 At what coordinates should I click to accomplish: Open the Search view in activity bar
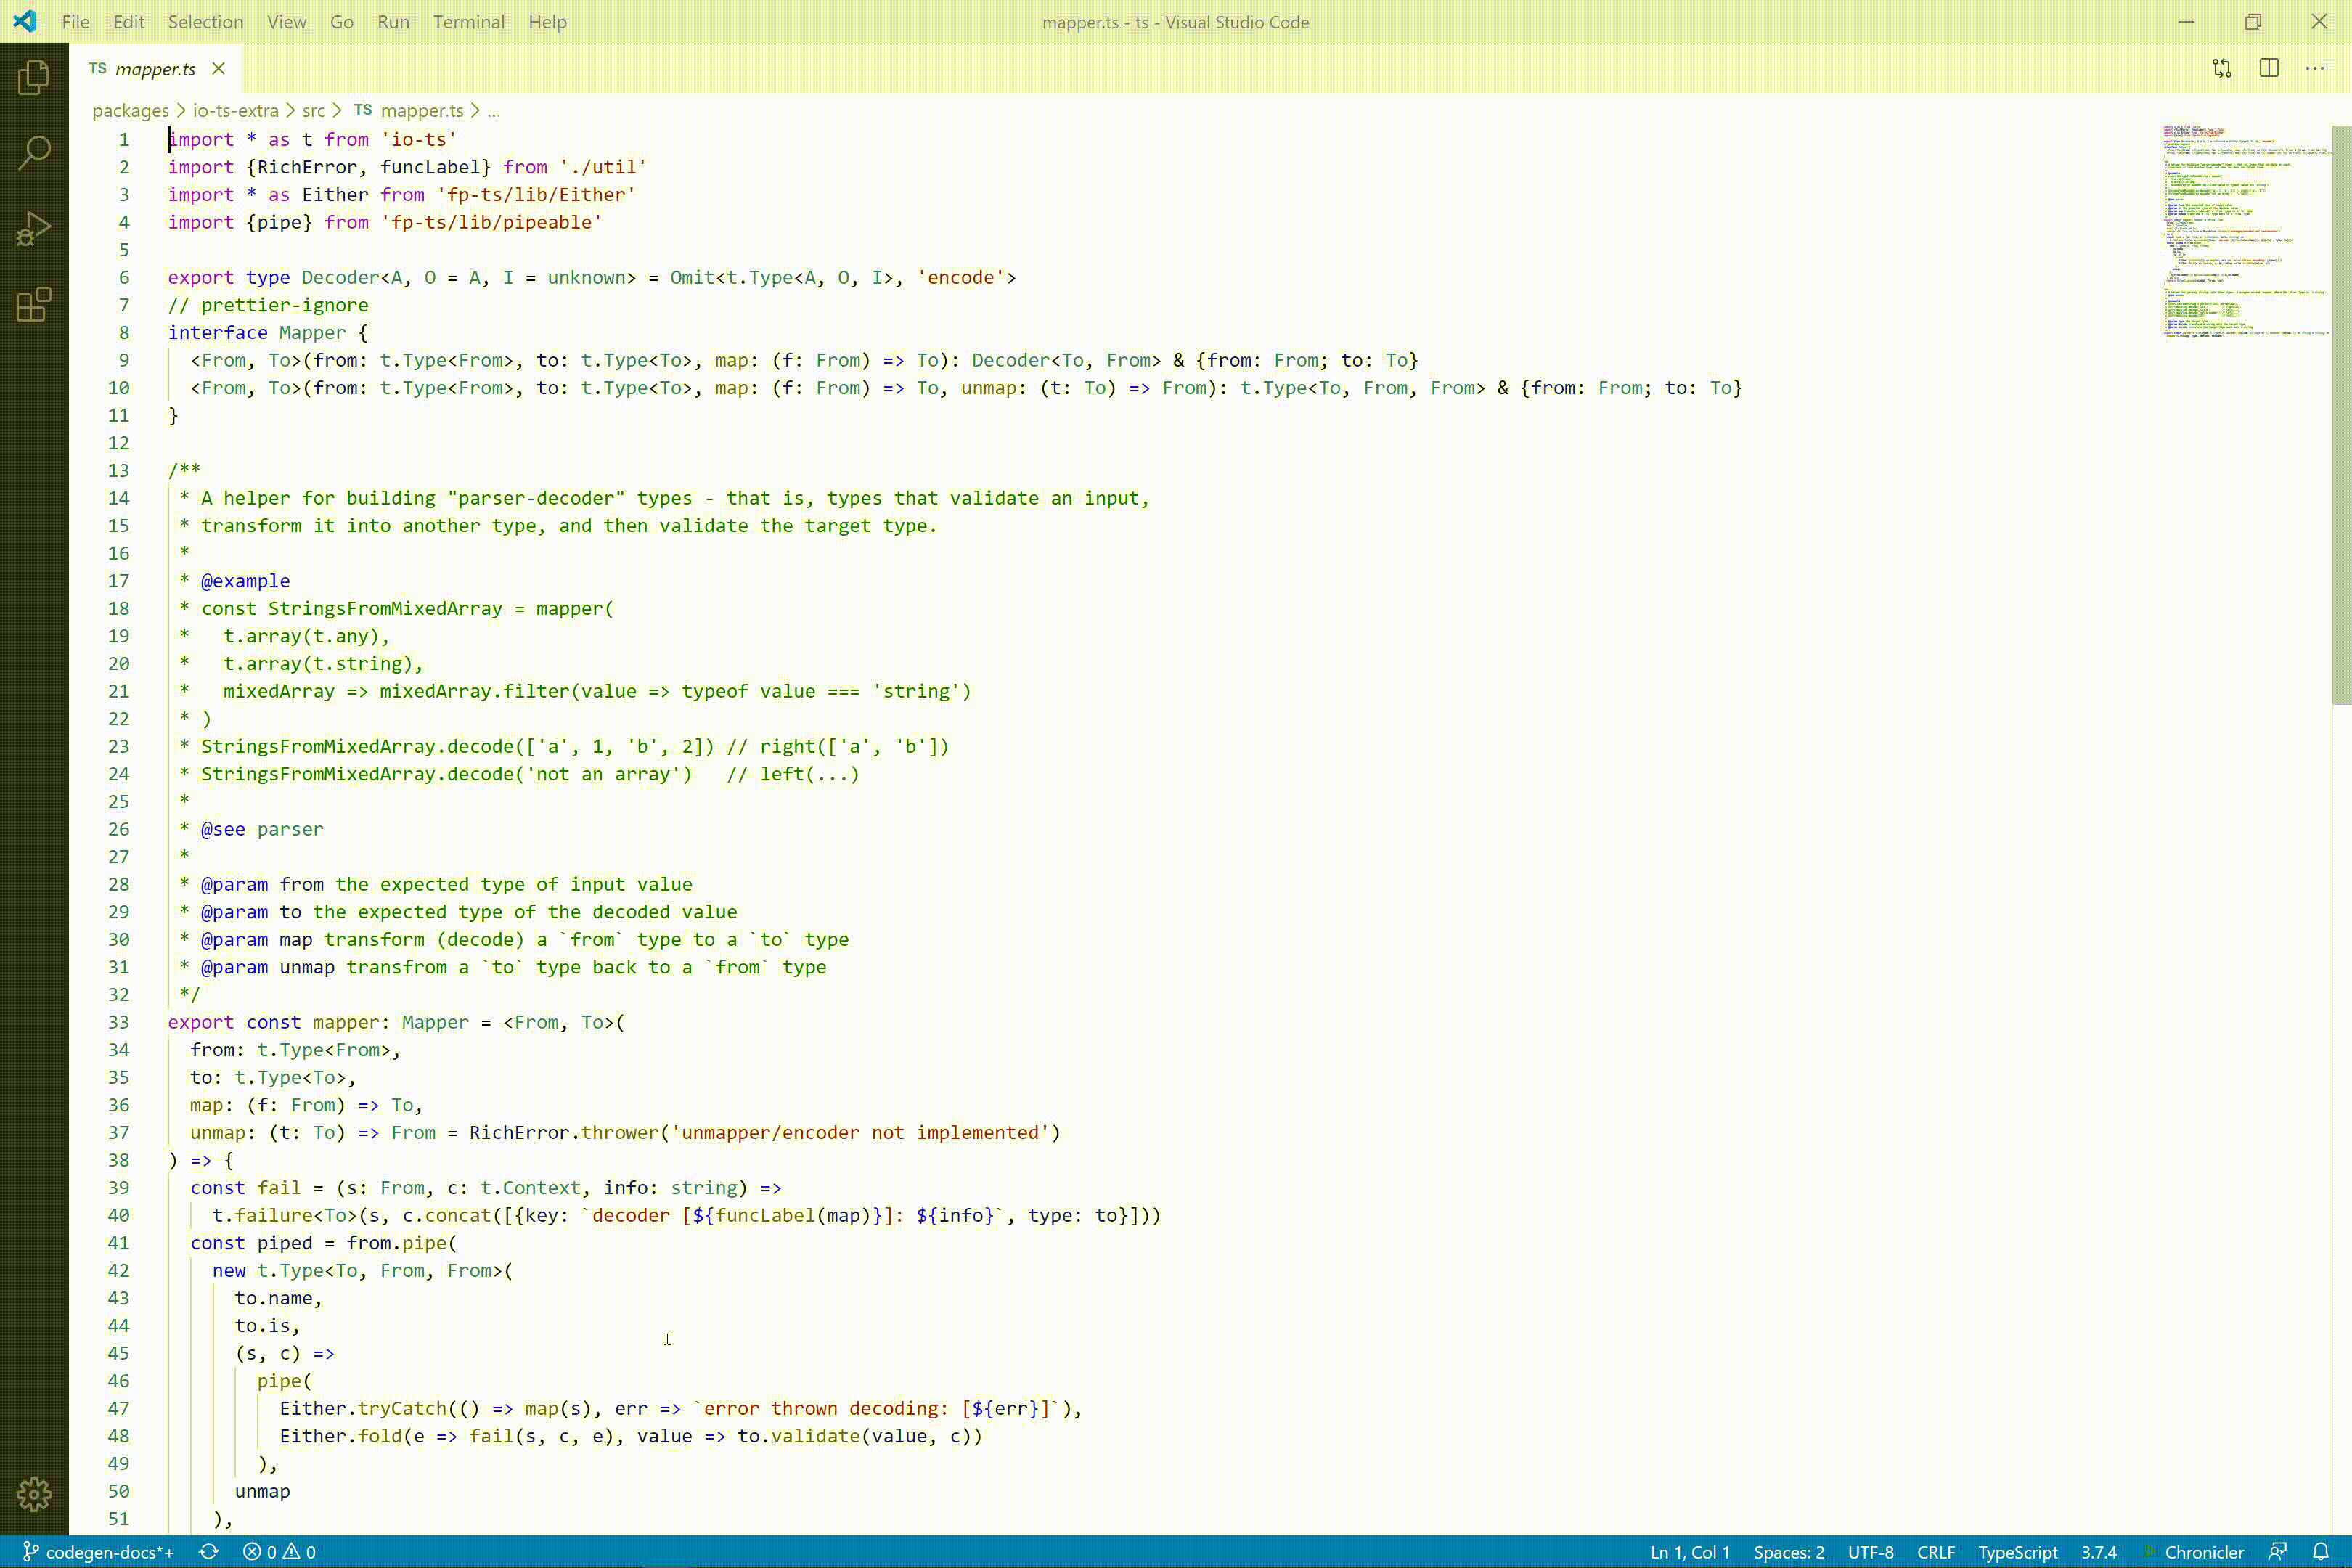pyautogui.click(x=34, y=153)
